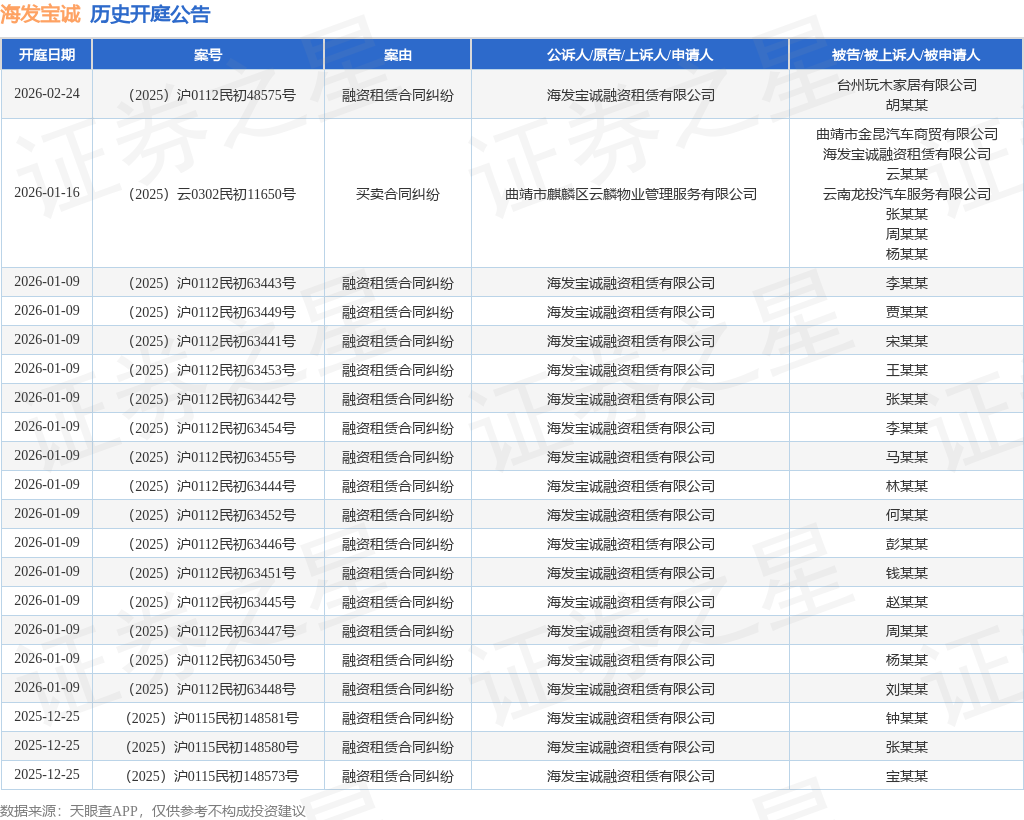Screen dimensions: 1024x820
Task: Select the 案由 column header
Action: click(398, 55)
